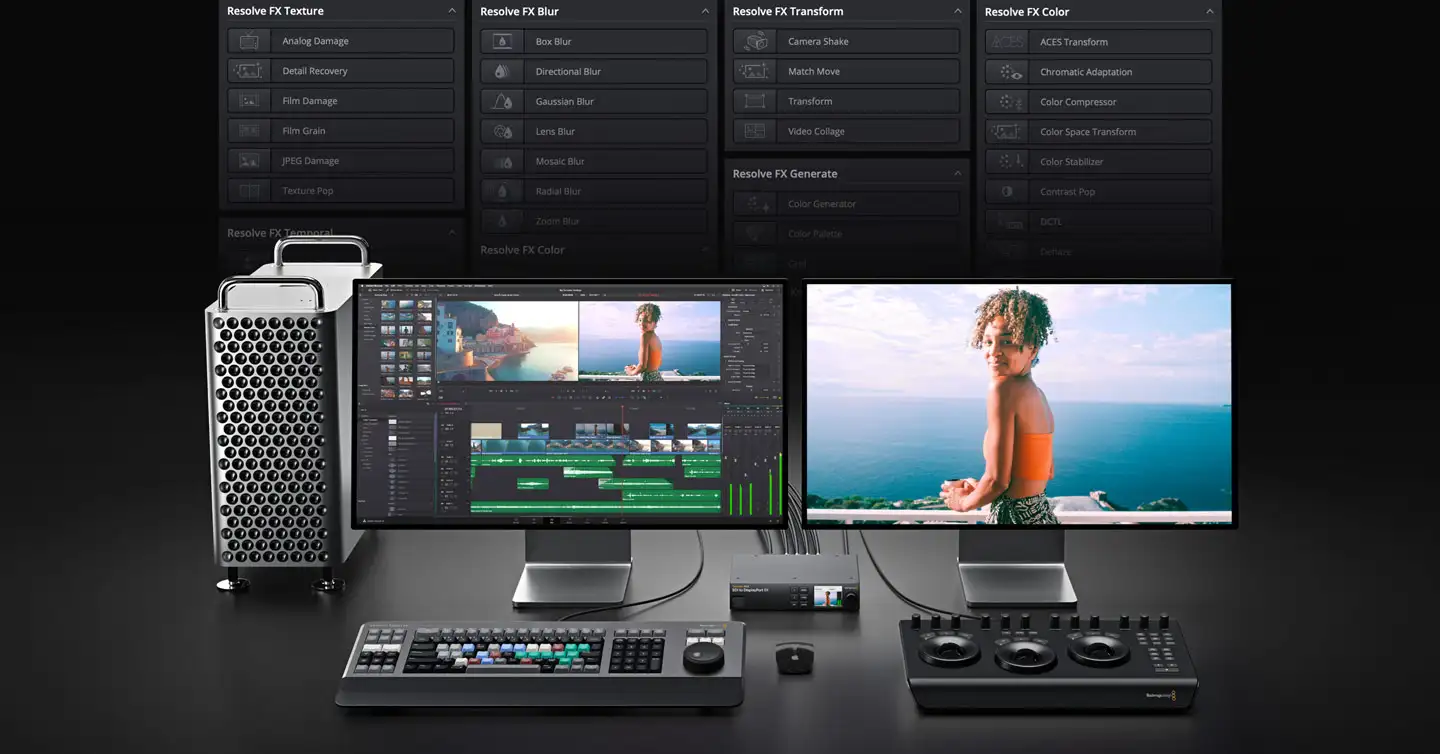Click the Gaussian Blur curve icon
Image resolution: width=1440 pixels, height=754 pixels.
coord(503,102)
